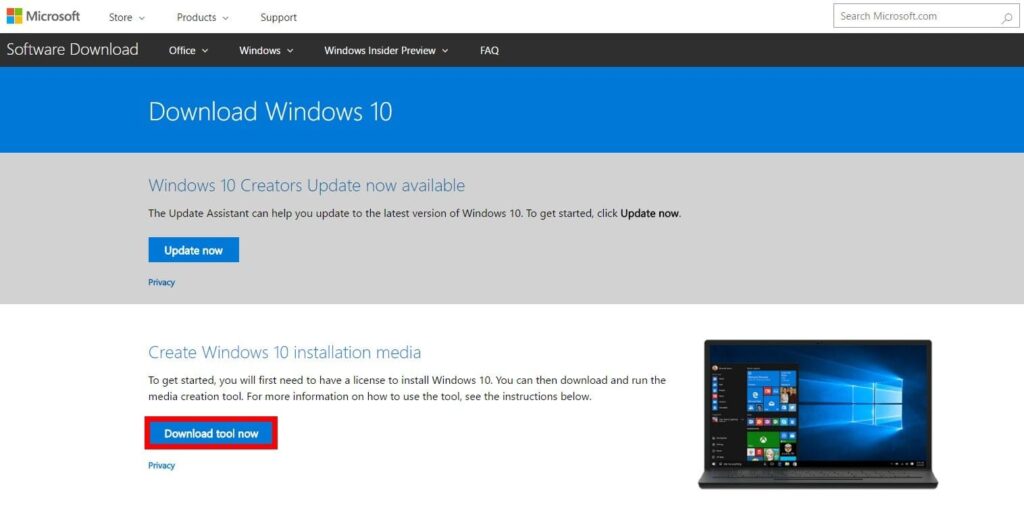The image size is (1024, 517).
Task: Click the magnifier search icon
Action: 1007,17
